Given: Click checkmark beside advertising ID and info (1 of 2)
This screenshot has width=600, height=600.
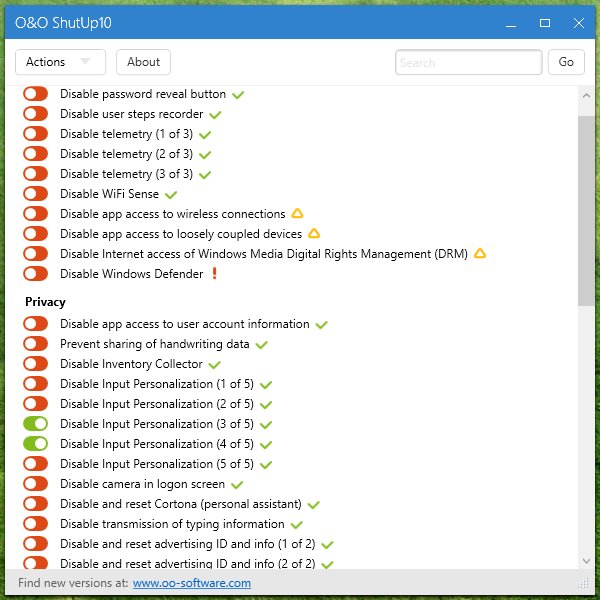Looking at the screenshot, I should tap(328, 545).
